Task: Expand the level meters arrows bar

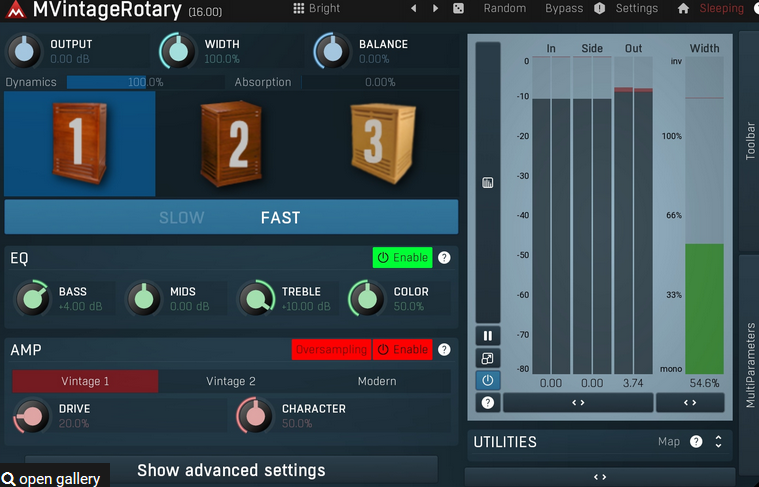Action: (x=578, y=403)
